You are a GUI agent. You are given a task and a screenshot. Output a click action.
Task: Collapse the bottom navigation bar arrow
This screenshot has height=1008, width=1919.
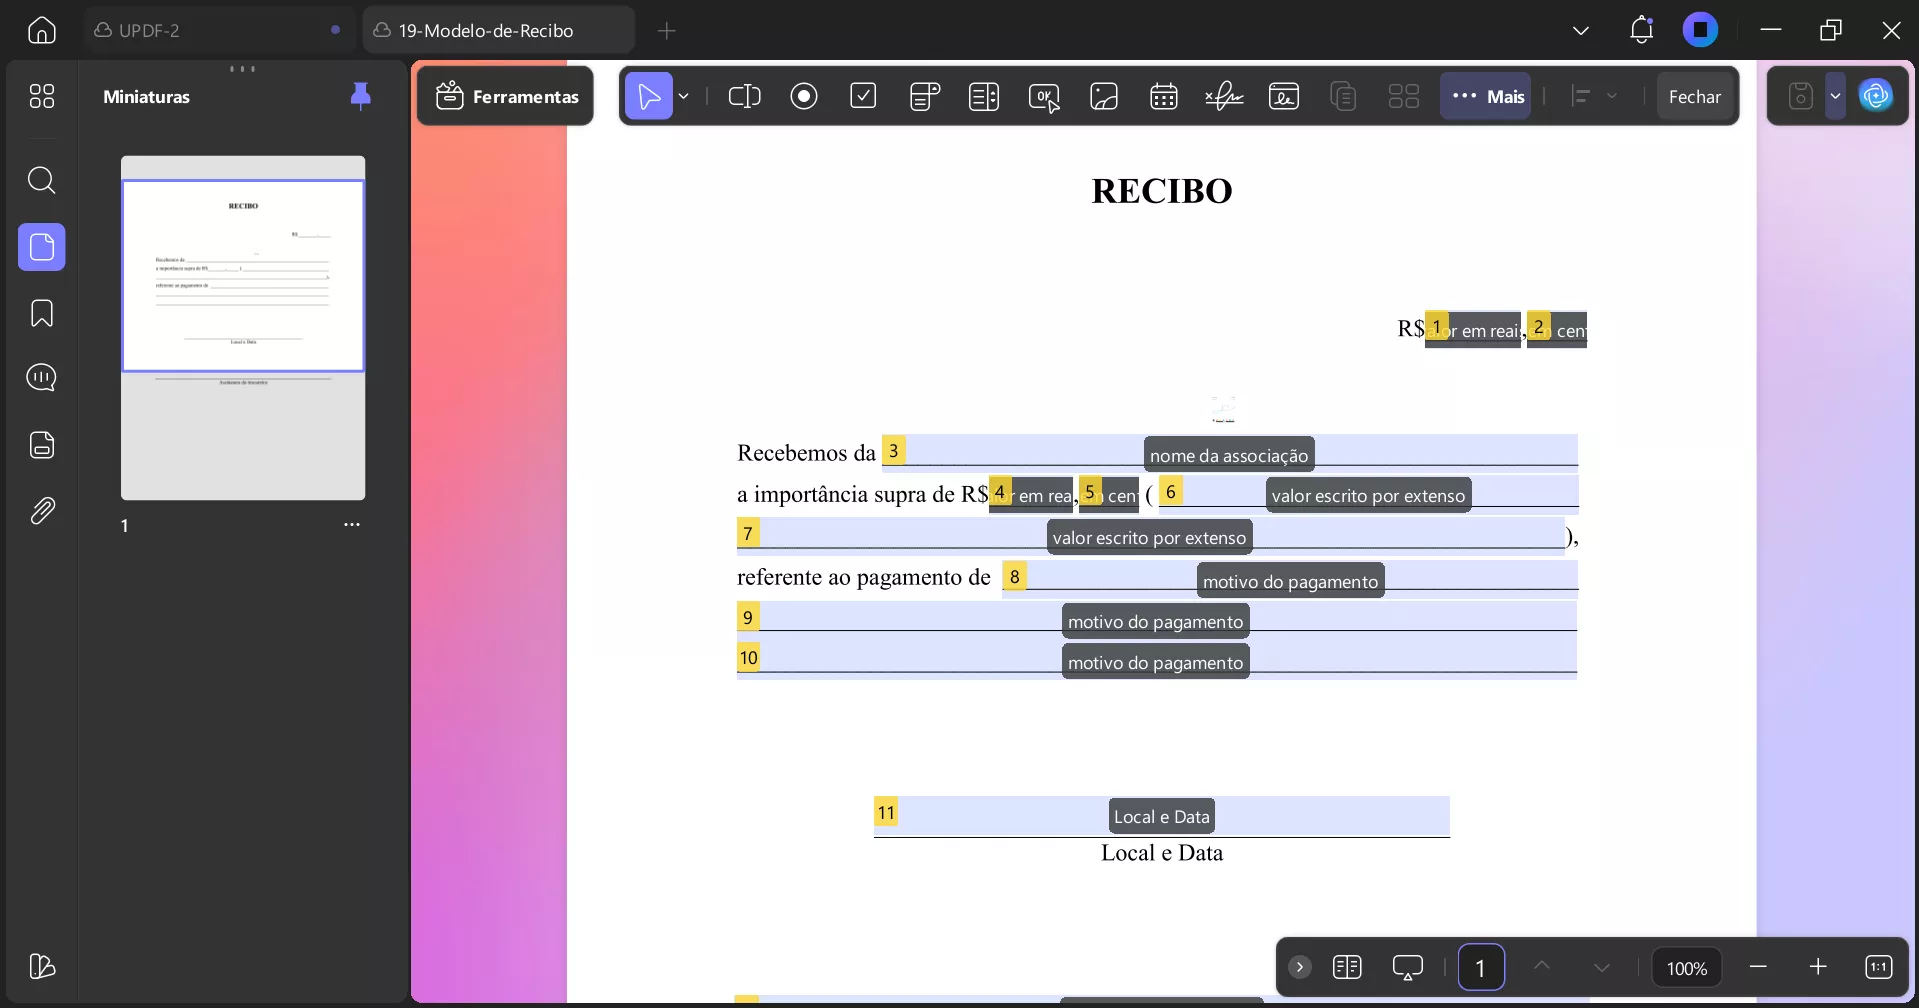coord(1299,967)
